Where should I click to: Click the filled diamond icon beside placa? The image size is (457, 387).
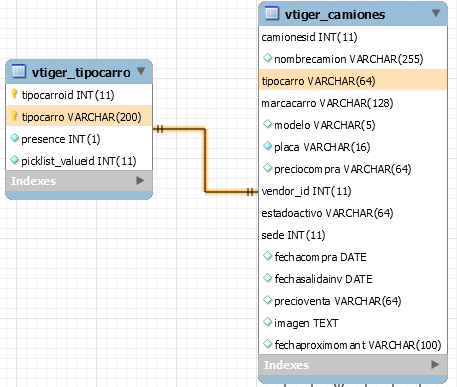(x=267, y=146)
